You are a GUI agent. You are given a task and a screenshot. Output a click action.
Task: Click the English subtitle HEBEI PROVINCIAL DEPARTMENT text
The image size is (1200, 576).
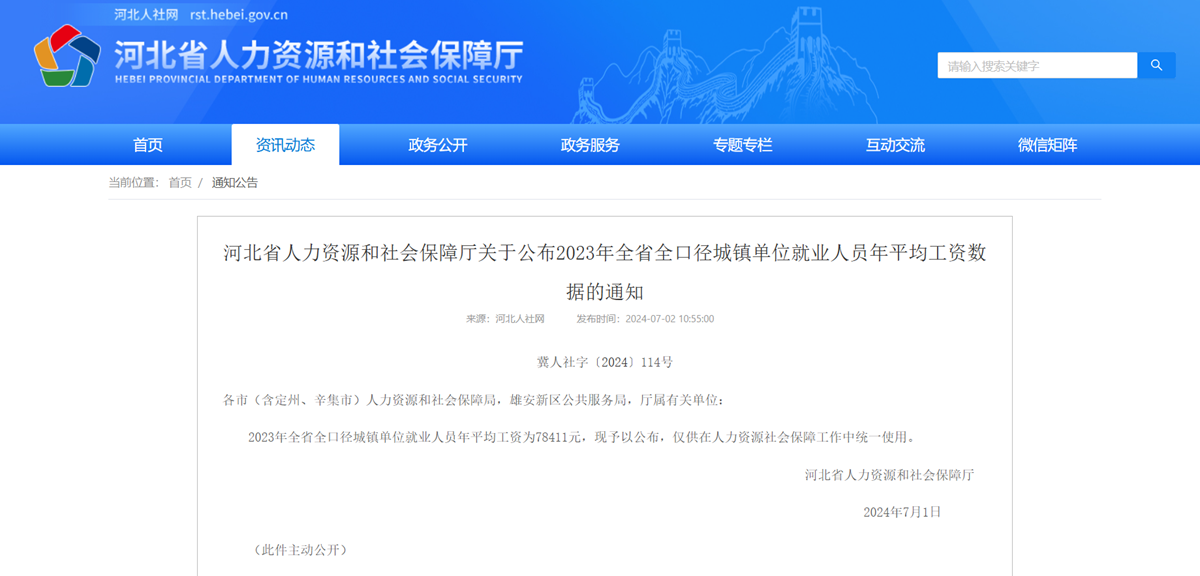tap(319, 80)
